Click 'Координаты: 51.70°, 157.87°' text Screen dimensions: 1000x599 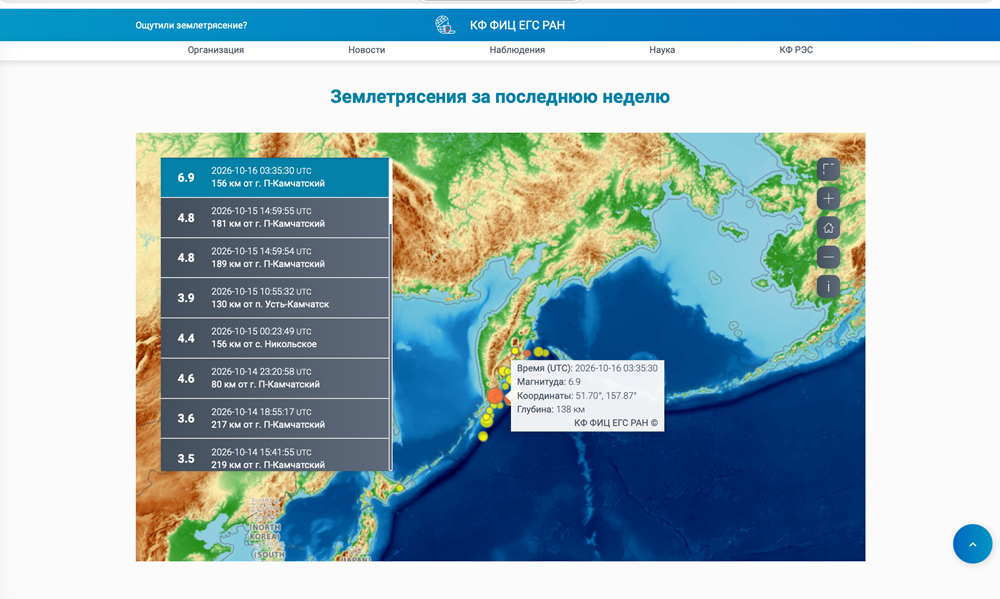tap(577, 396)
